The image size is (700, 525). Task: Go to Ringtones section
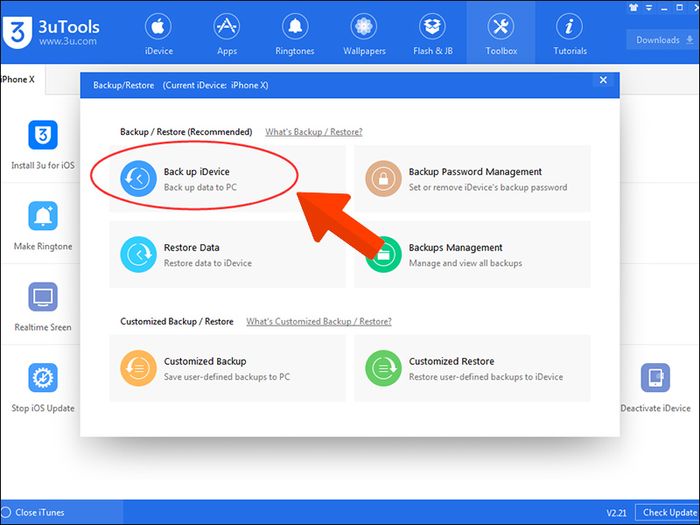click(295, 34)
